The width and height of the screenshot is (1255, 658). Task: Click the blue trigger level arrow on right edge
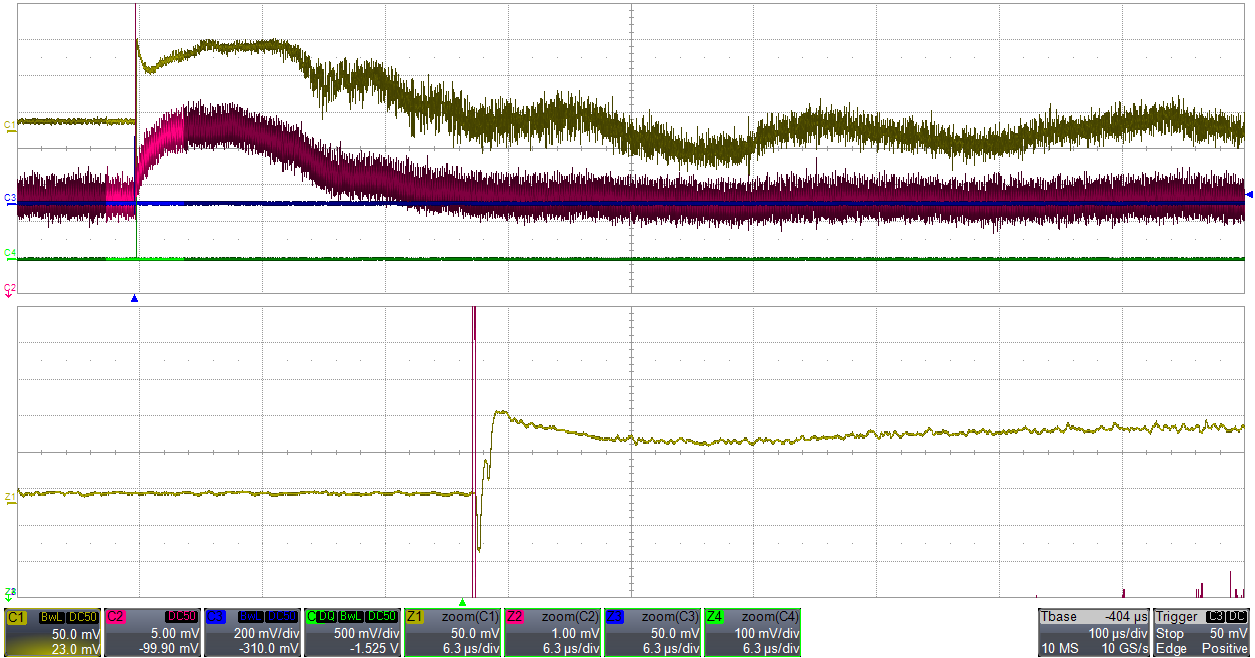point(1249,195)
